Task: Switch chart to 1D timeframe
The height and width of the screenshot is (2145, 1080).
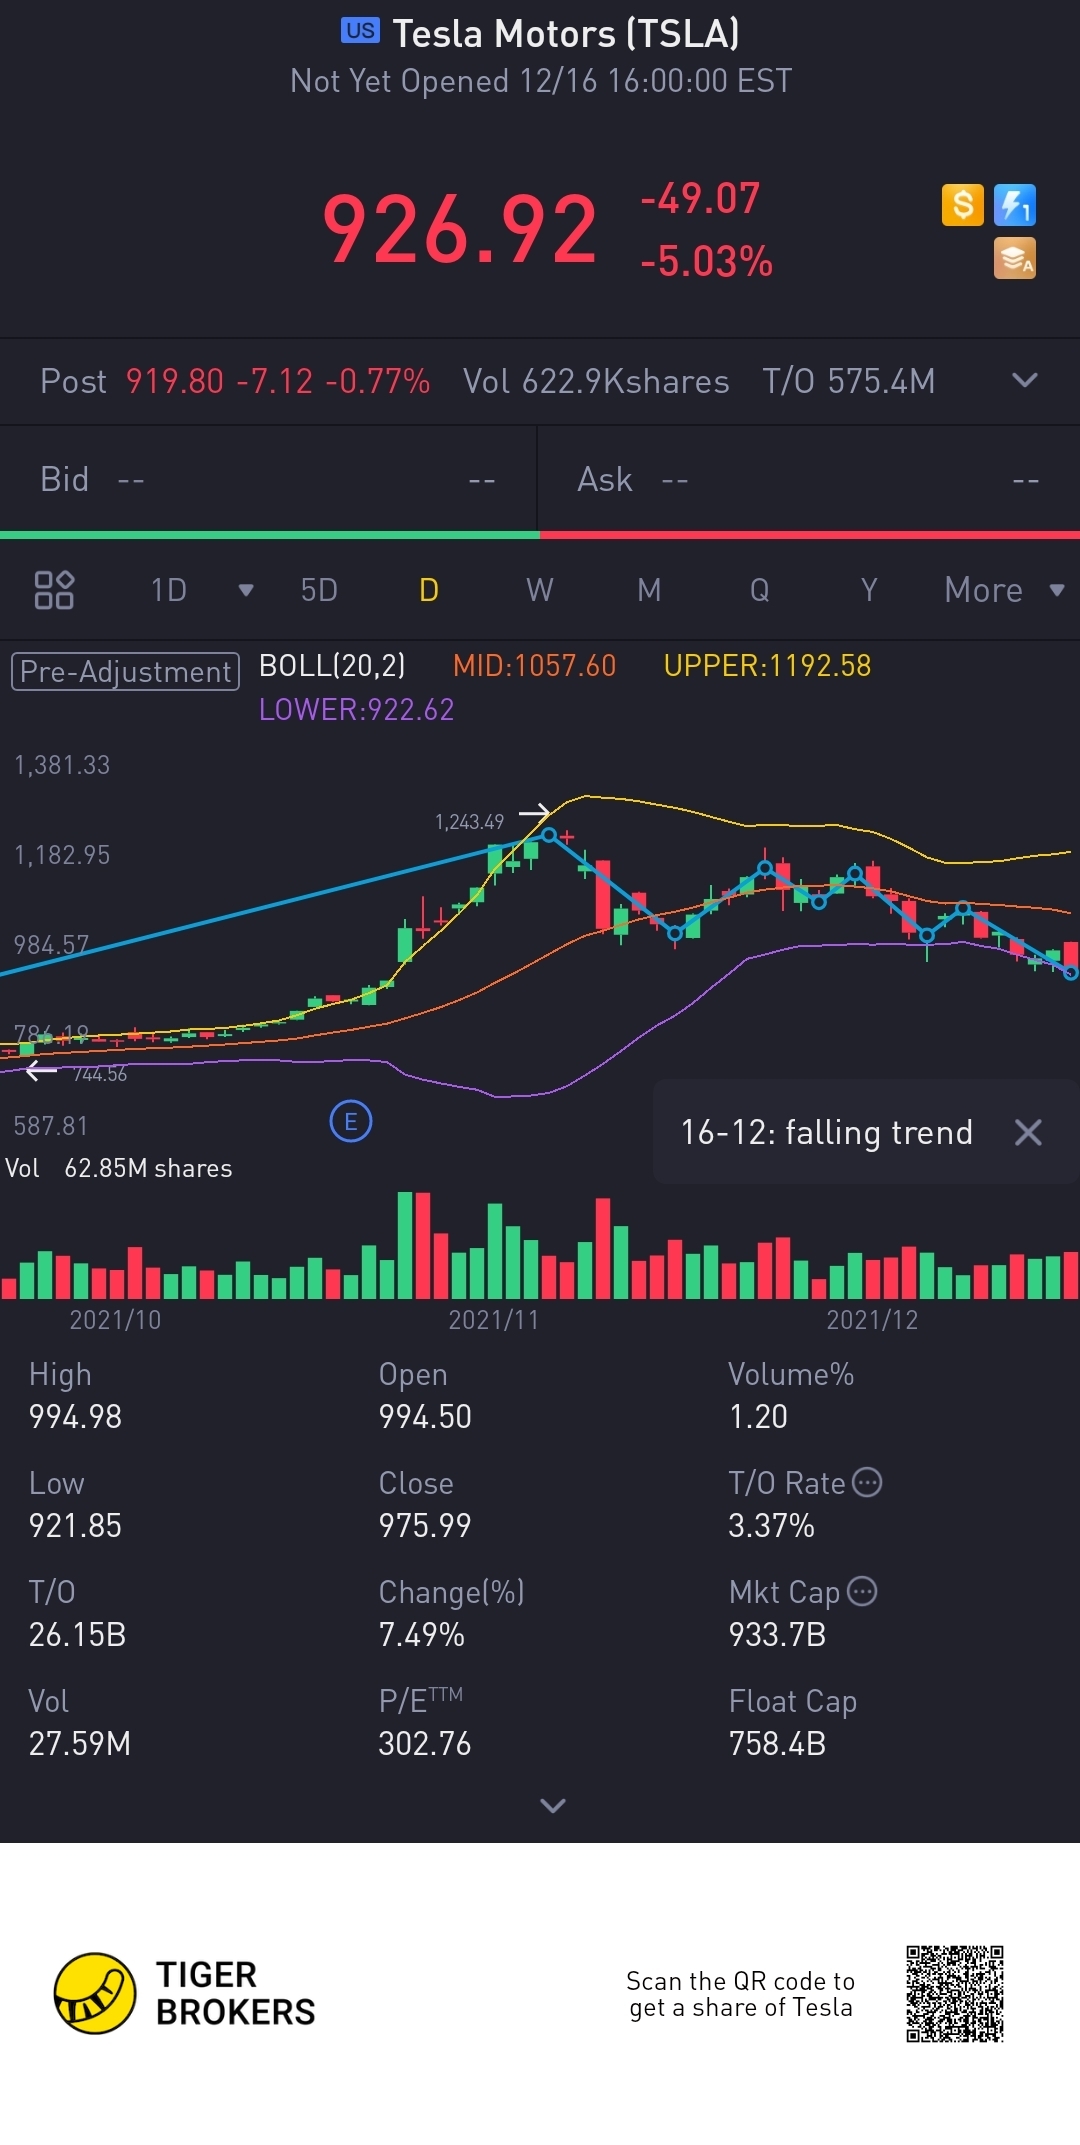Action: (x=169, y=590)
